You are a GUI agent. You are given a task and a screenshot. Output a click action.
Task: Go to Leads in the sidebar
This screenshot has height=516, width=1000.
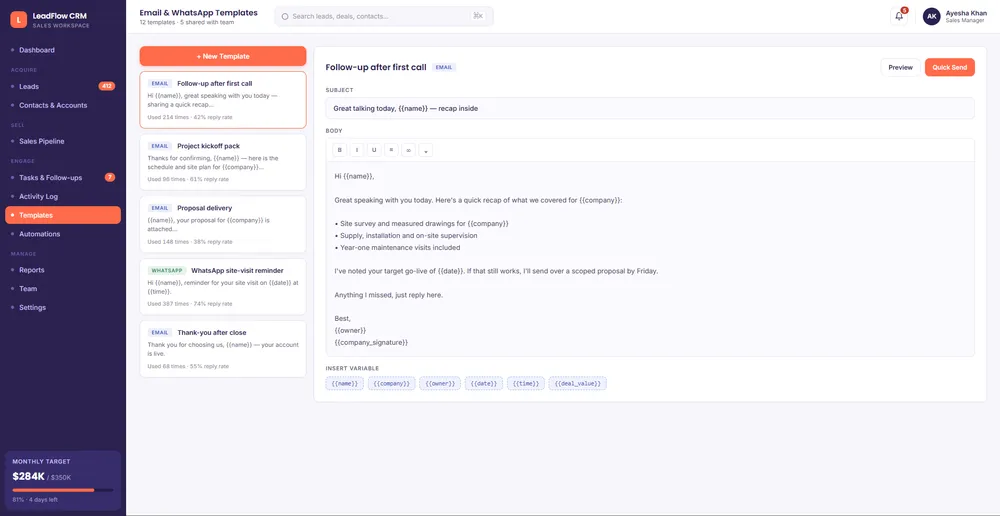point(62,86)
